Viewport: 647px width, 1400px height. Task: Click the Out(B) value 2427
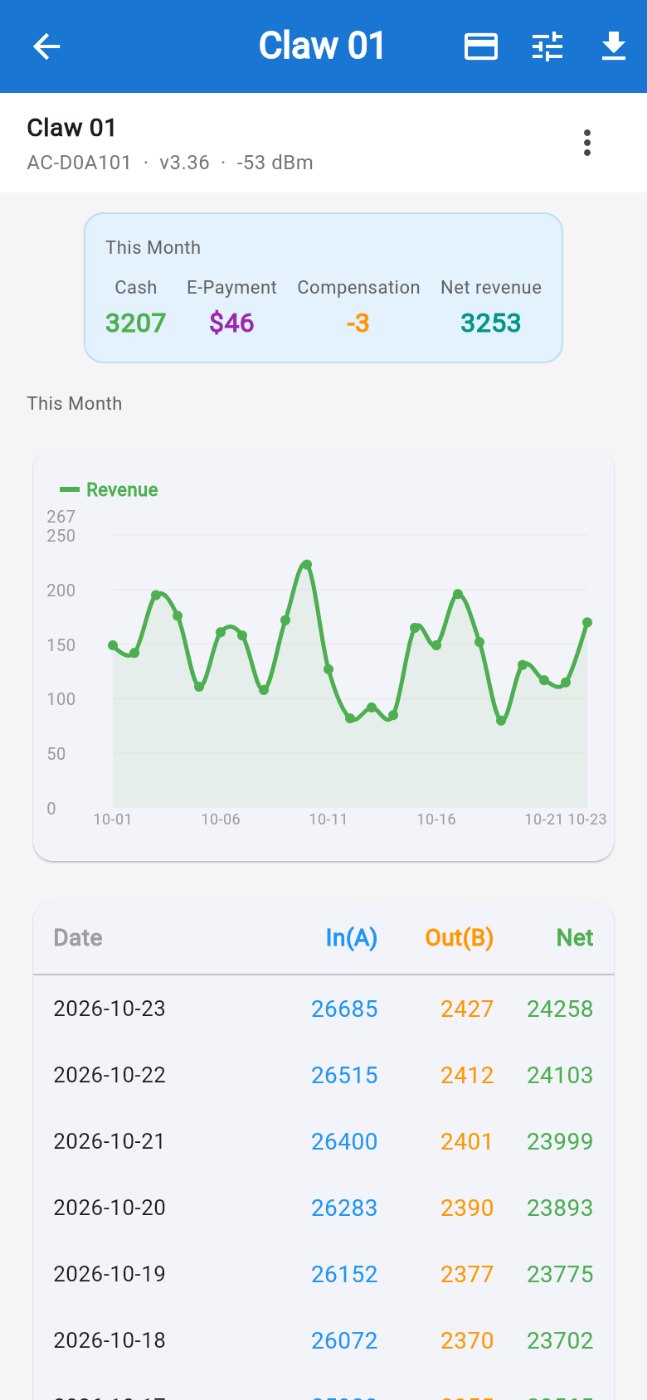[467, 1009]
